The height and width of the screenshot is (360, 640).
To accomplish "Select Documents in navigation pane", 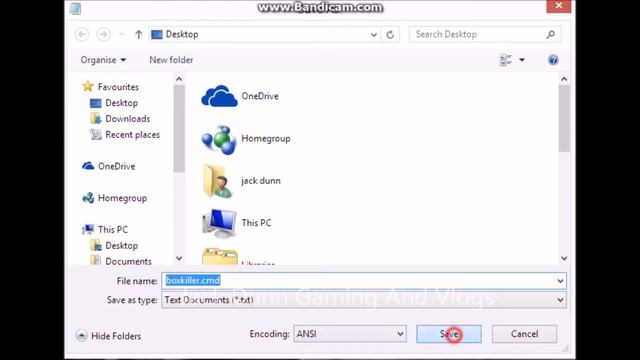I will [121, 261].
